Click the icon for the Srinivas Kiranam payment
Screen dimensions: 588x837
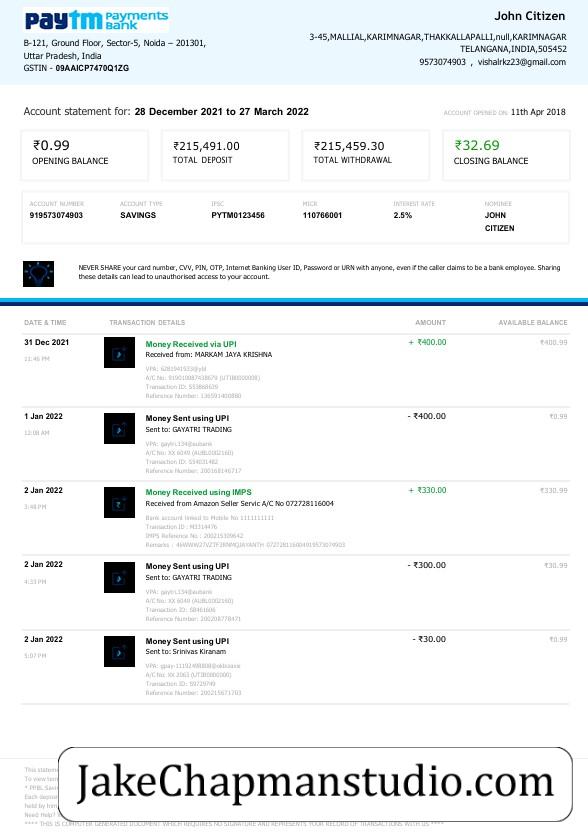click(x=120, y=651)
